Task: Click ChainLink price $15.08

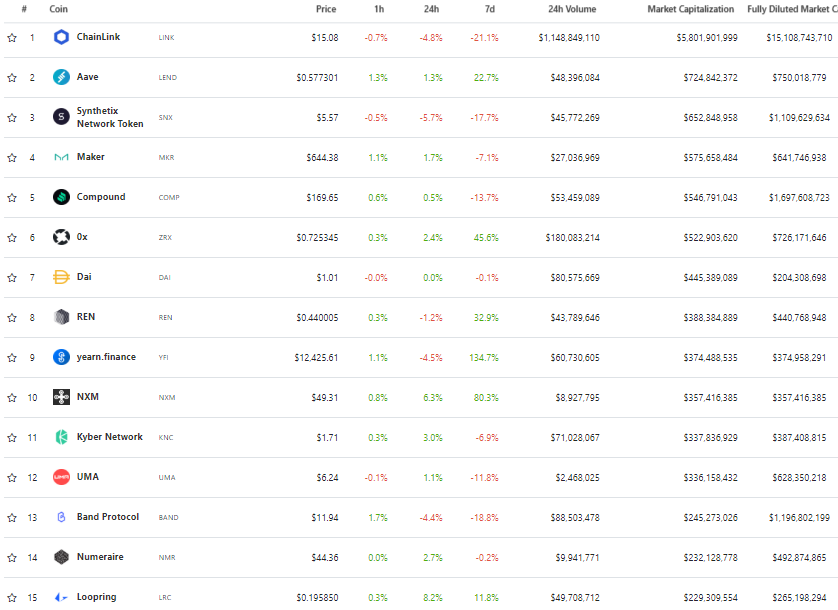Action: pos(325,37)
